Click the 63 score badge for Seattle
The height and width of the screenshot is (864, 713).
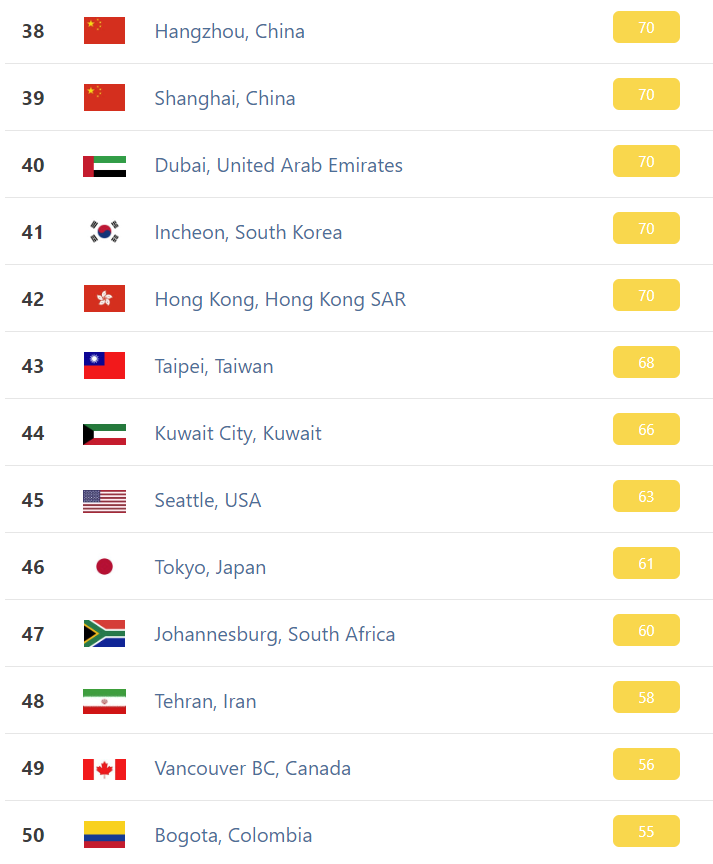646,496
